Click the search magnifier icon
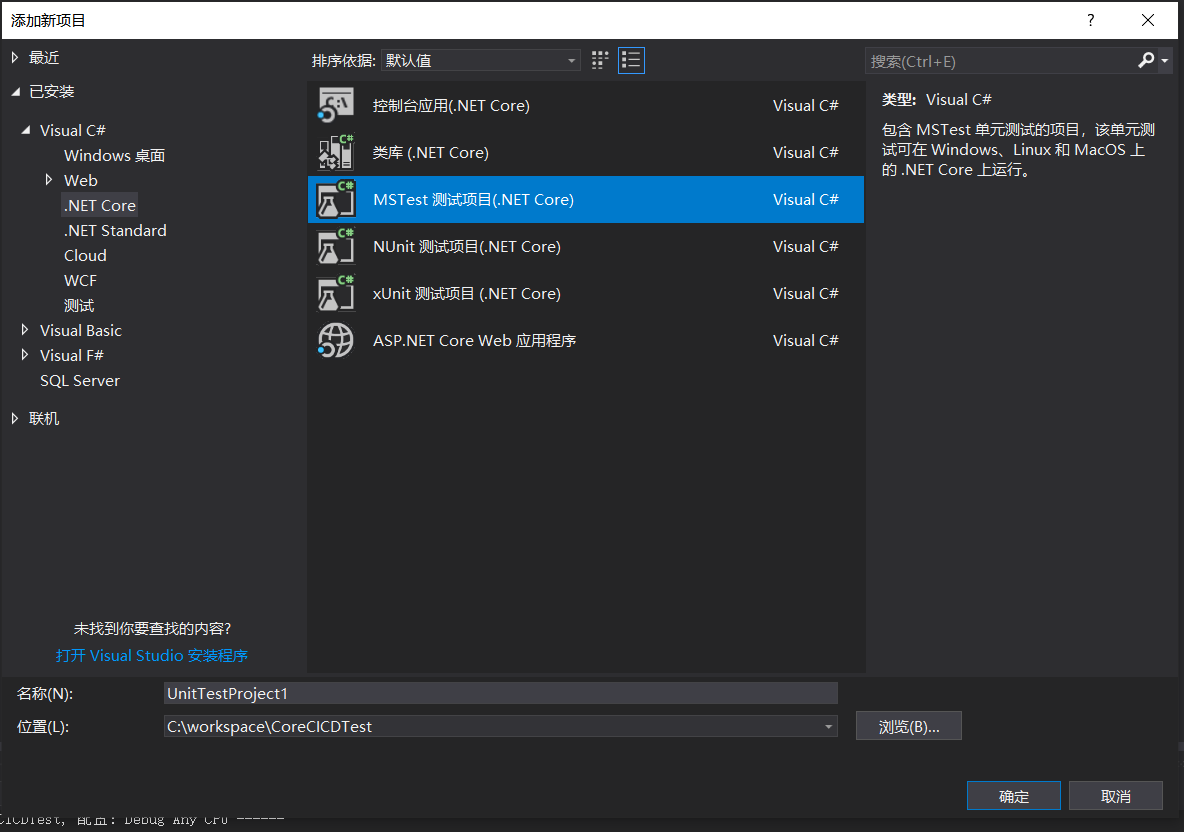This screenshot has height=832, width=1184. (x=1146, y=61)
